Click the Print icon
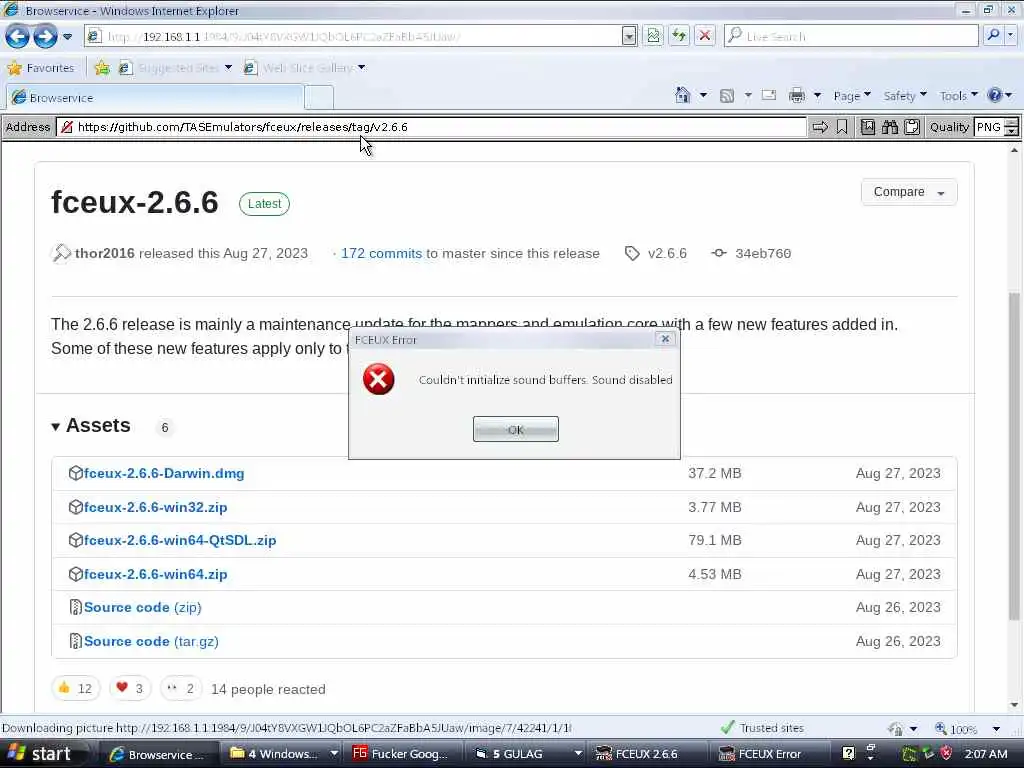This screenshot has height=768, width=1024. 797,96
